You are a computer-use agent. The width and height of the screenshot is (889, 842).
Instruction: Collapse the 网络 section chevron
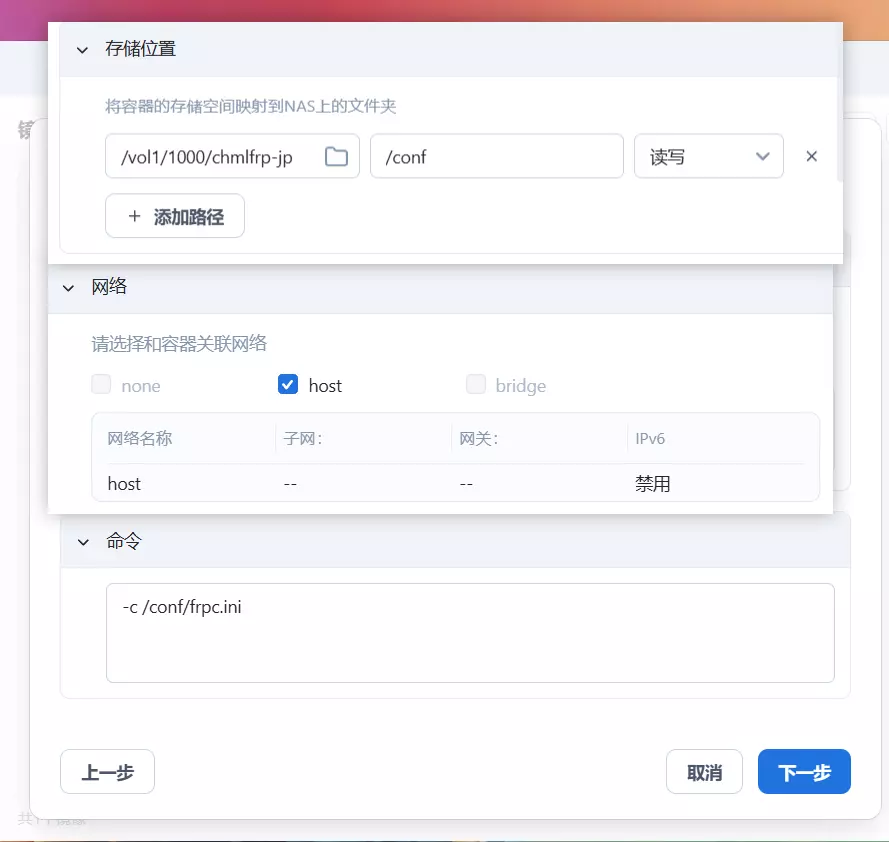[69, 288]
